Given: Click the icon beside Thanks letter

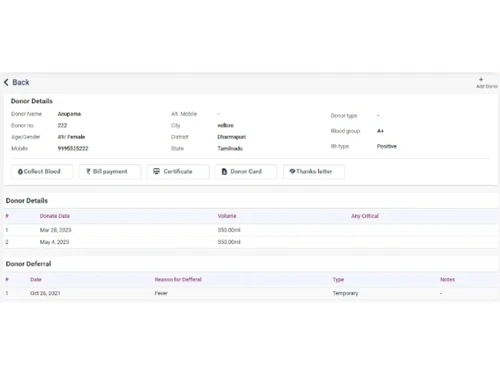Looking at the screenshot, I should point(292,171).
